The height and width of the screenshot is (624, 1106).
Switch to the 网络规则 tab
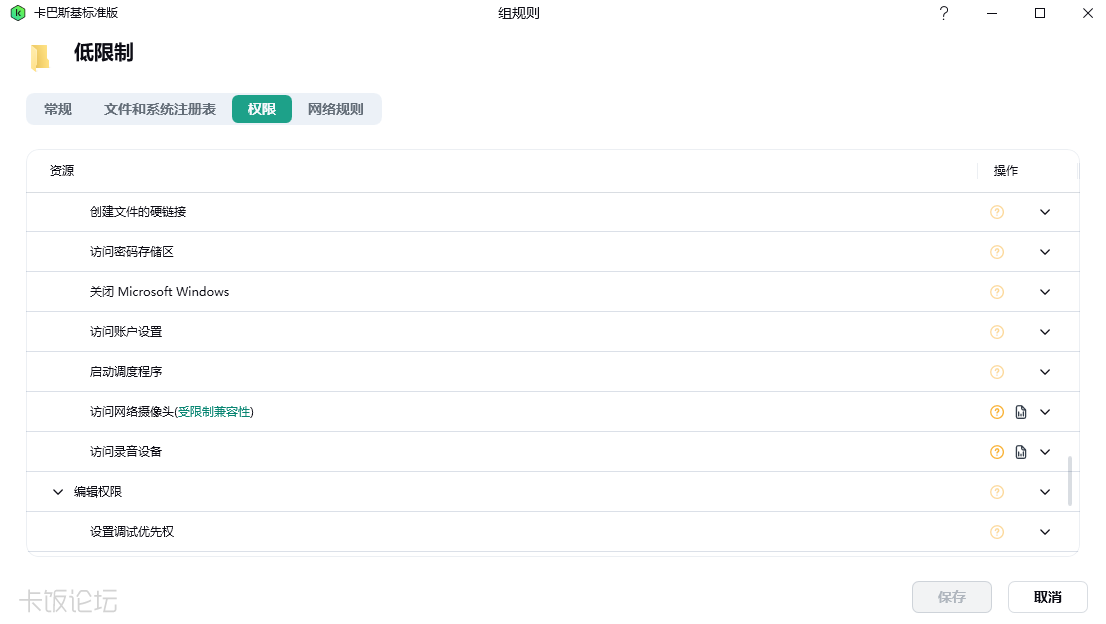point(336,109)
